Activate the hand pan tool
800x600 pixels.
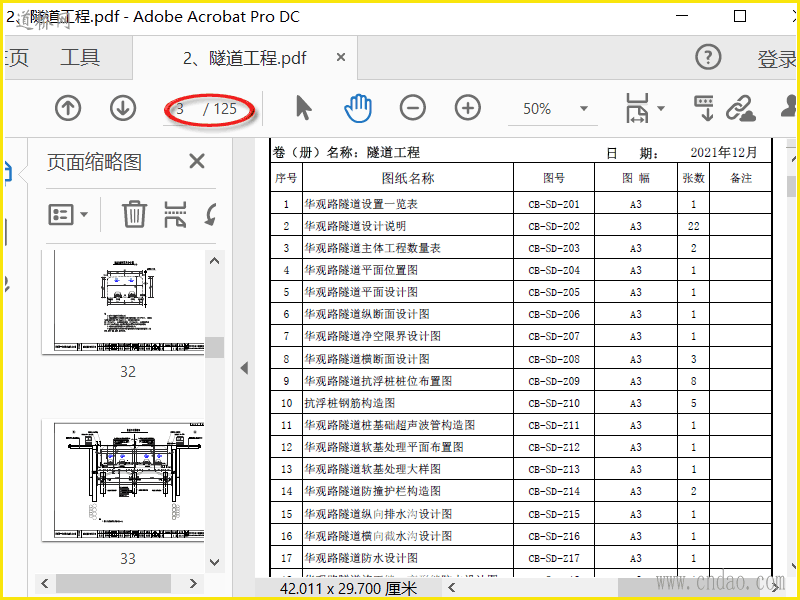[358, 108]
